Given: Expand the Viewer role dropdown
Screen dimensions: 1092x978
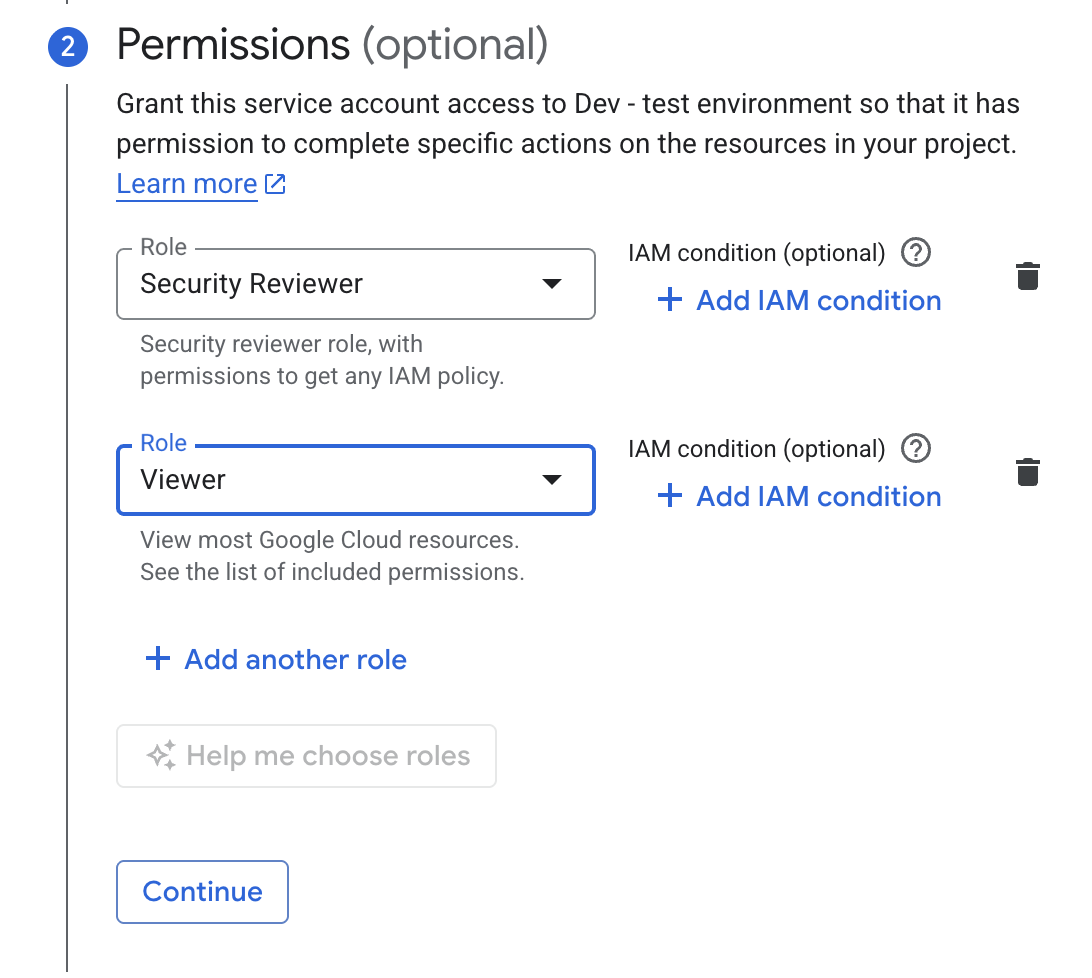Looking at the screenshot, I should click(x=355, y=480).
